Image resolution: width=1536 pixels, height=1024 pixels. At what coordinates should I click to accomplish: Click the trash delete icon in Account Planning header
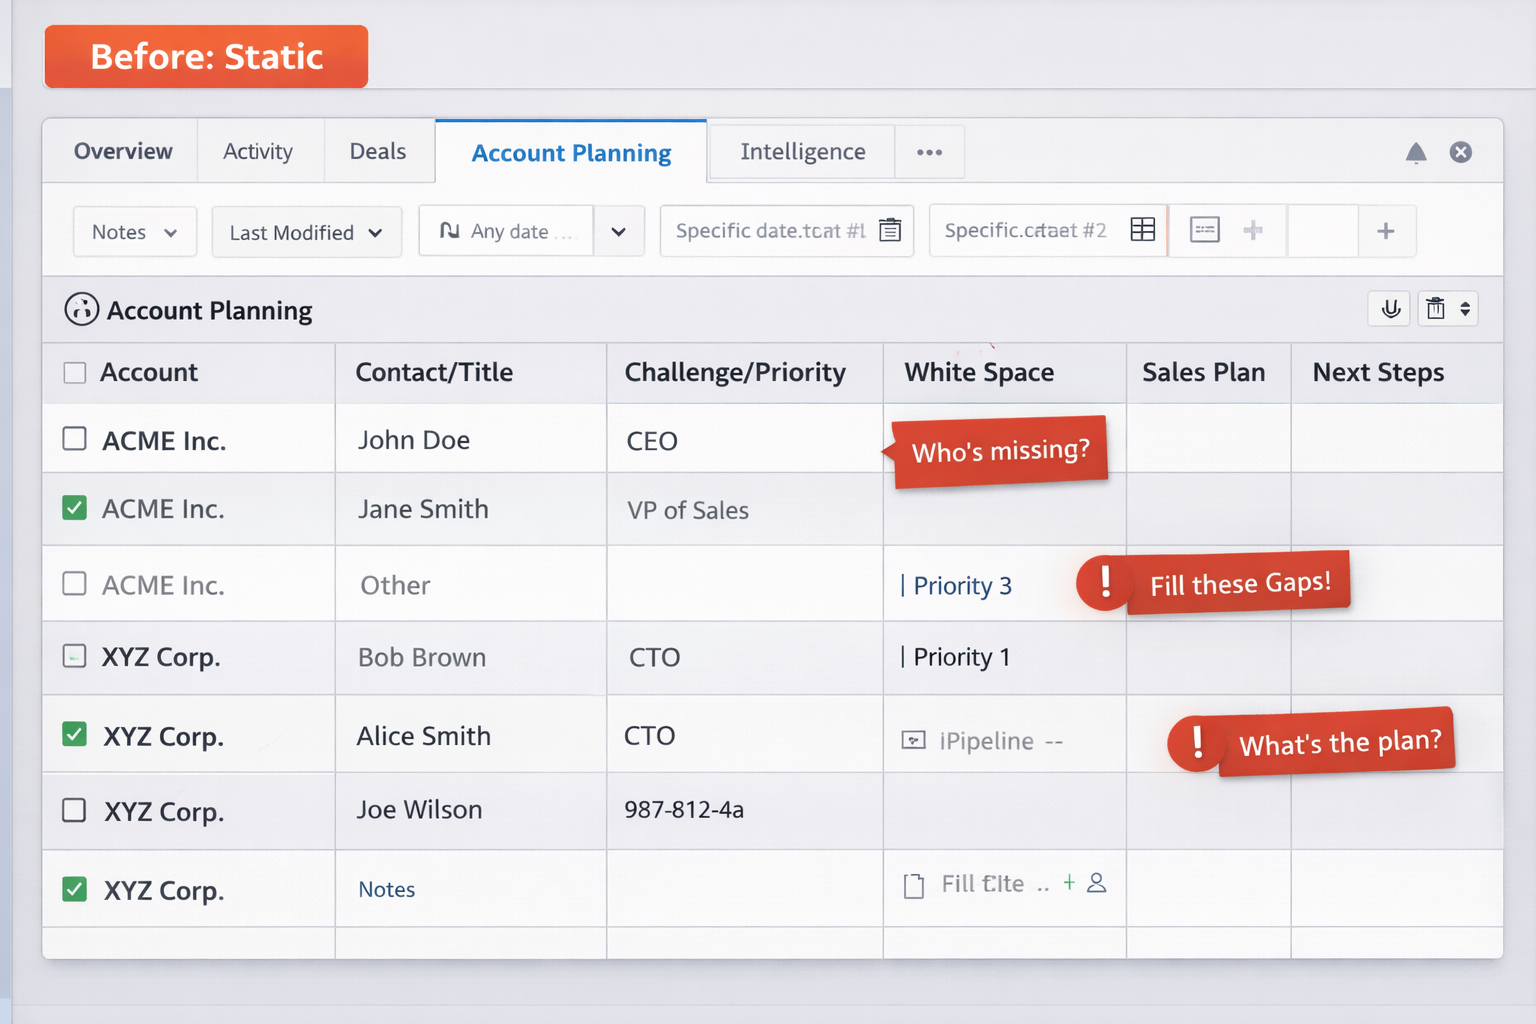click(x=1435, y=309)
